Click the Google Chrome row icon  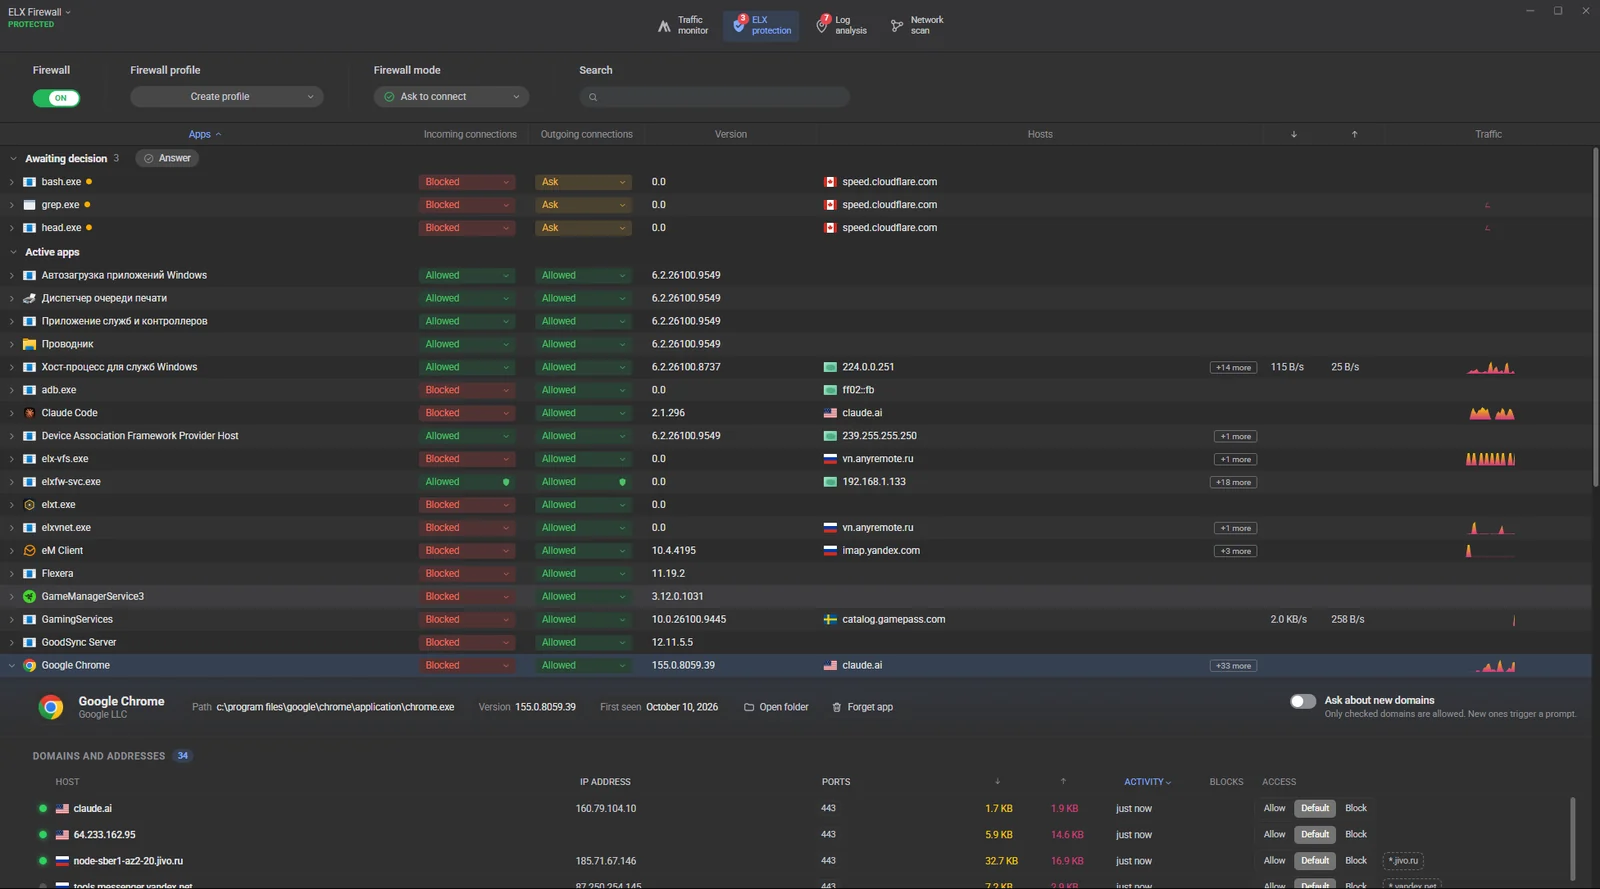click(x=29, y=666)
